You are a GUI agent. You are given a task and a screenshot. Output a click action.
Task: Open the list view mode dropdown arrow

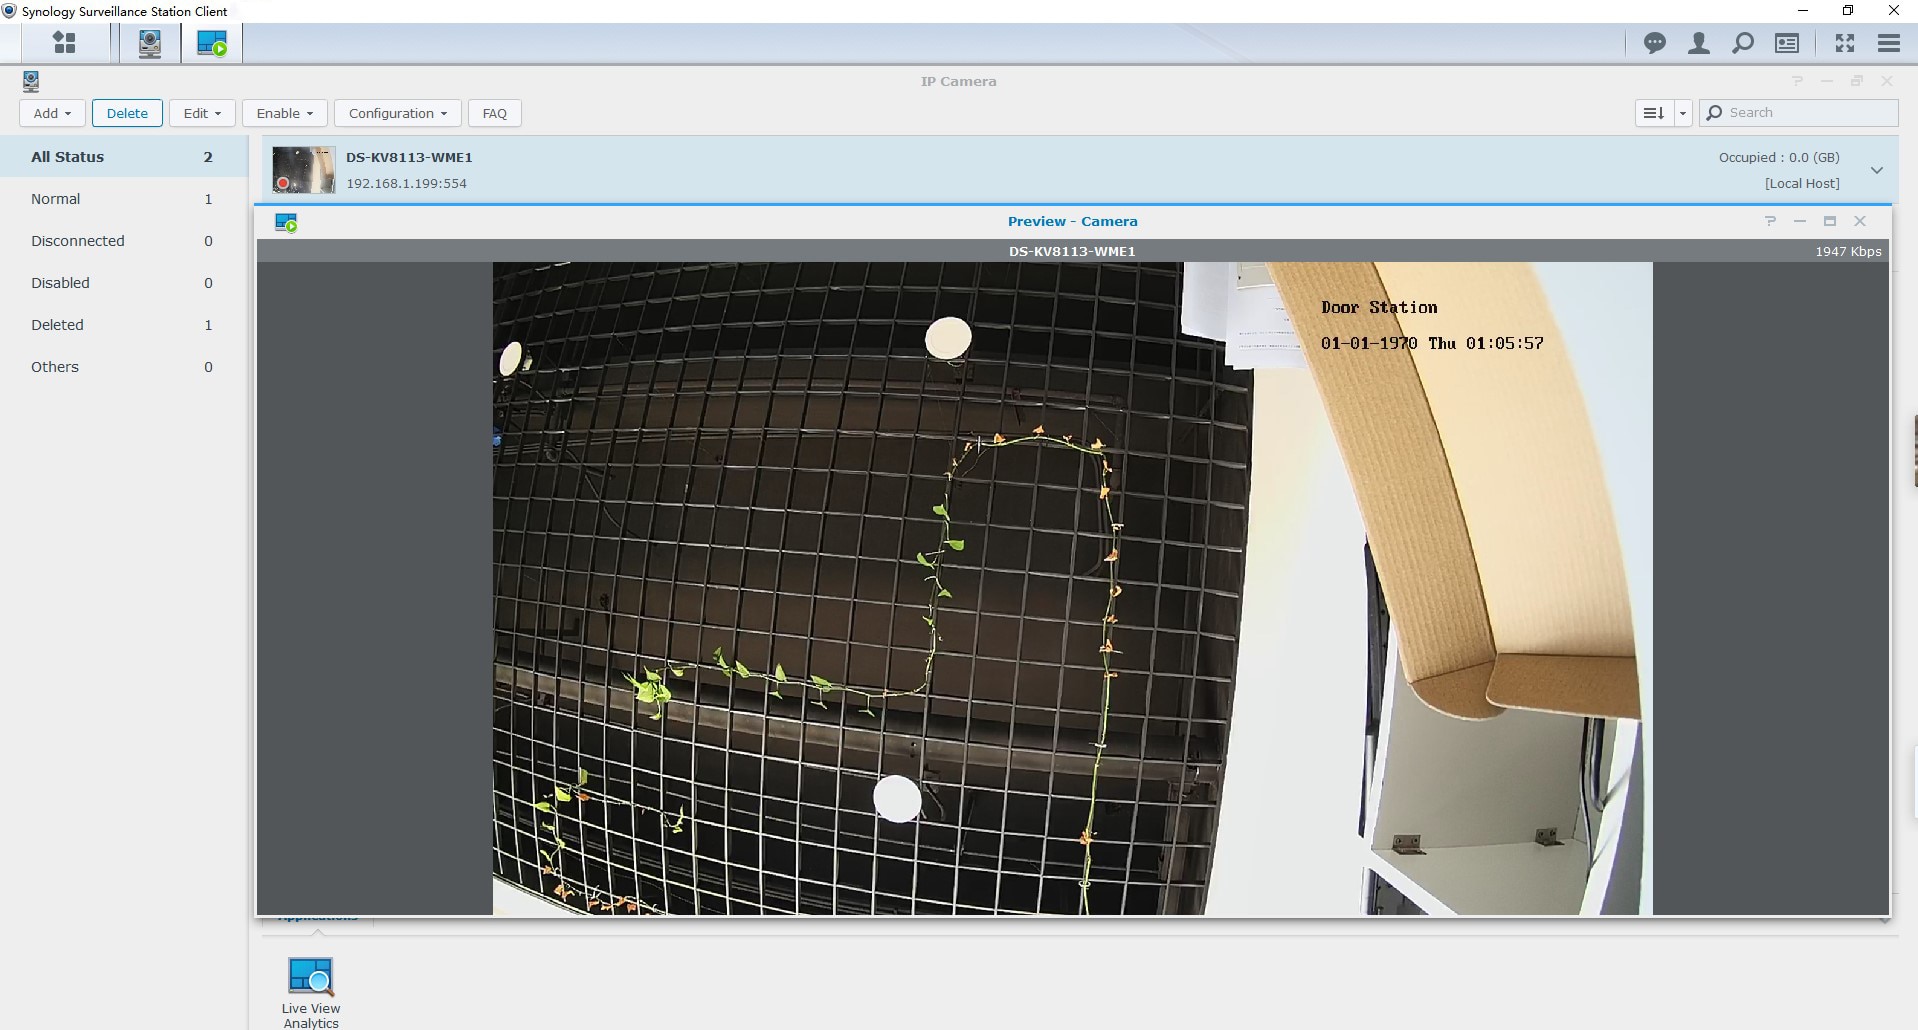coord(1683,113)
